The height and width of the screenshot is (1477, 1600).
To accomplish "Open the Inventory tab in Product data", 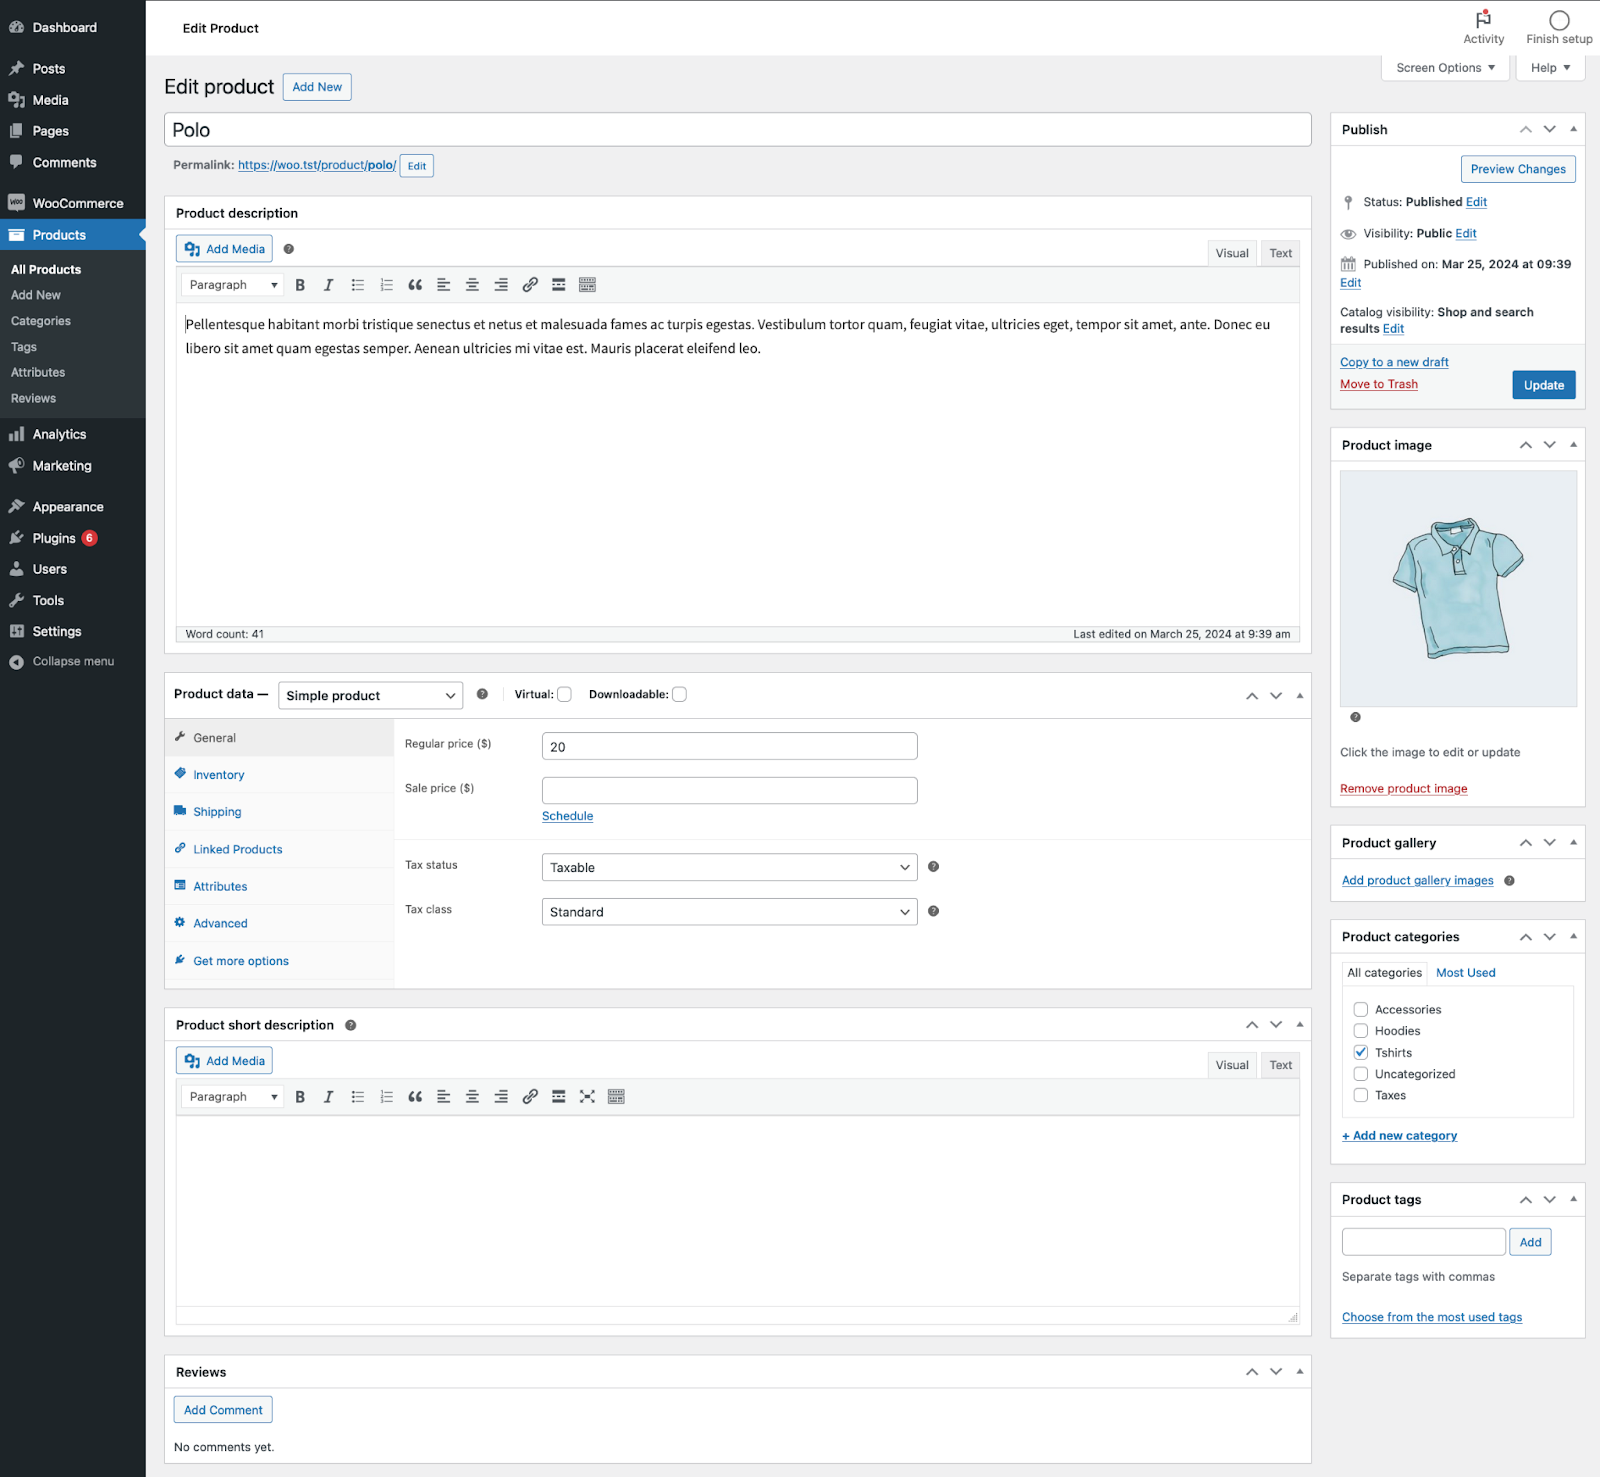I will pos(218,774).
